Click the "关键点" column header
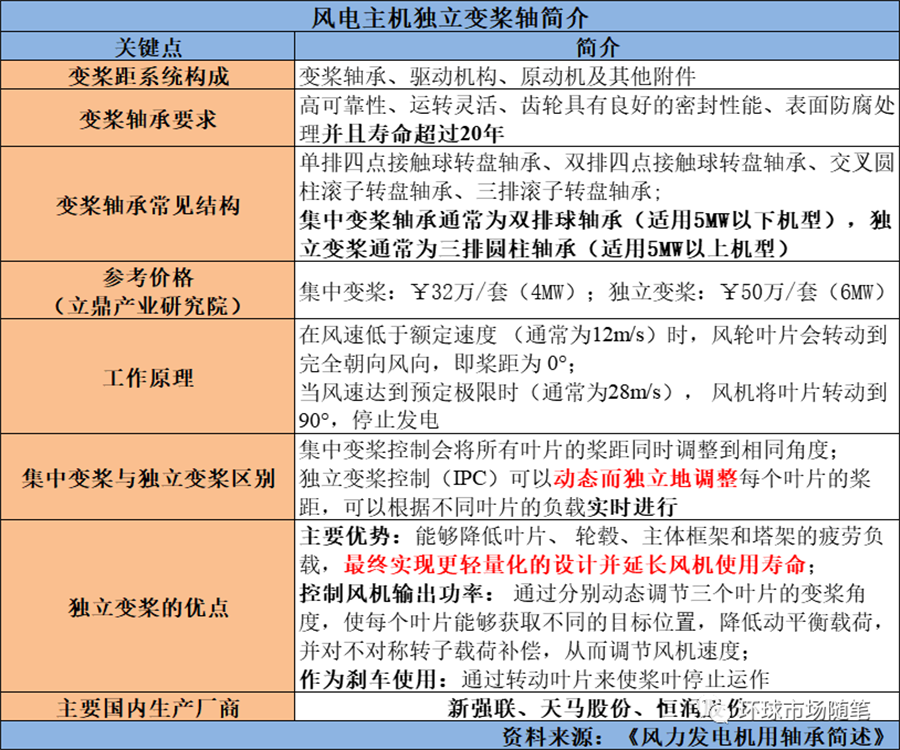 [148, 46]
